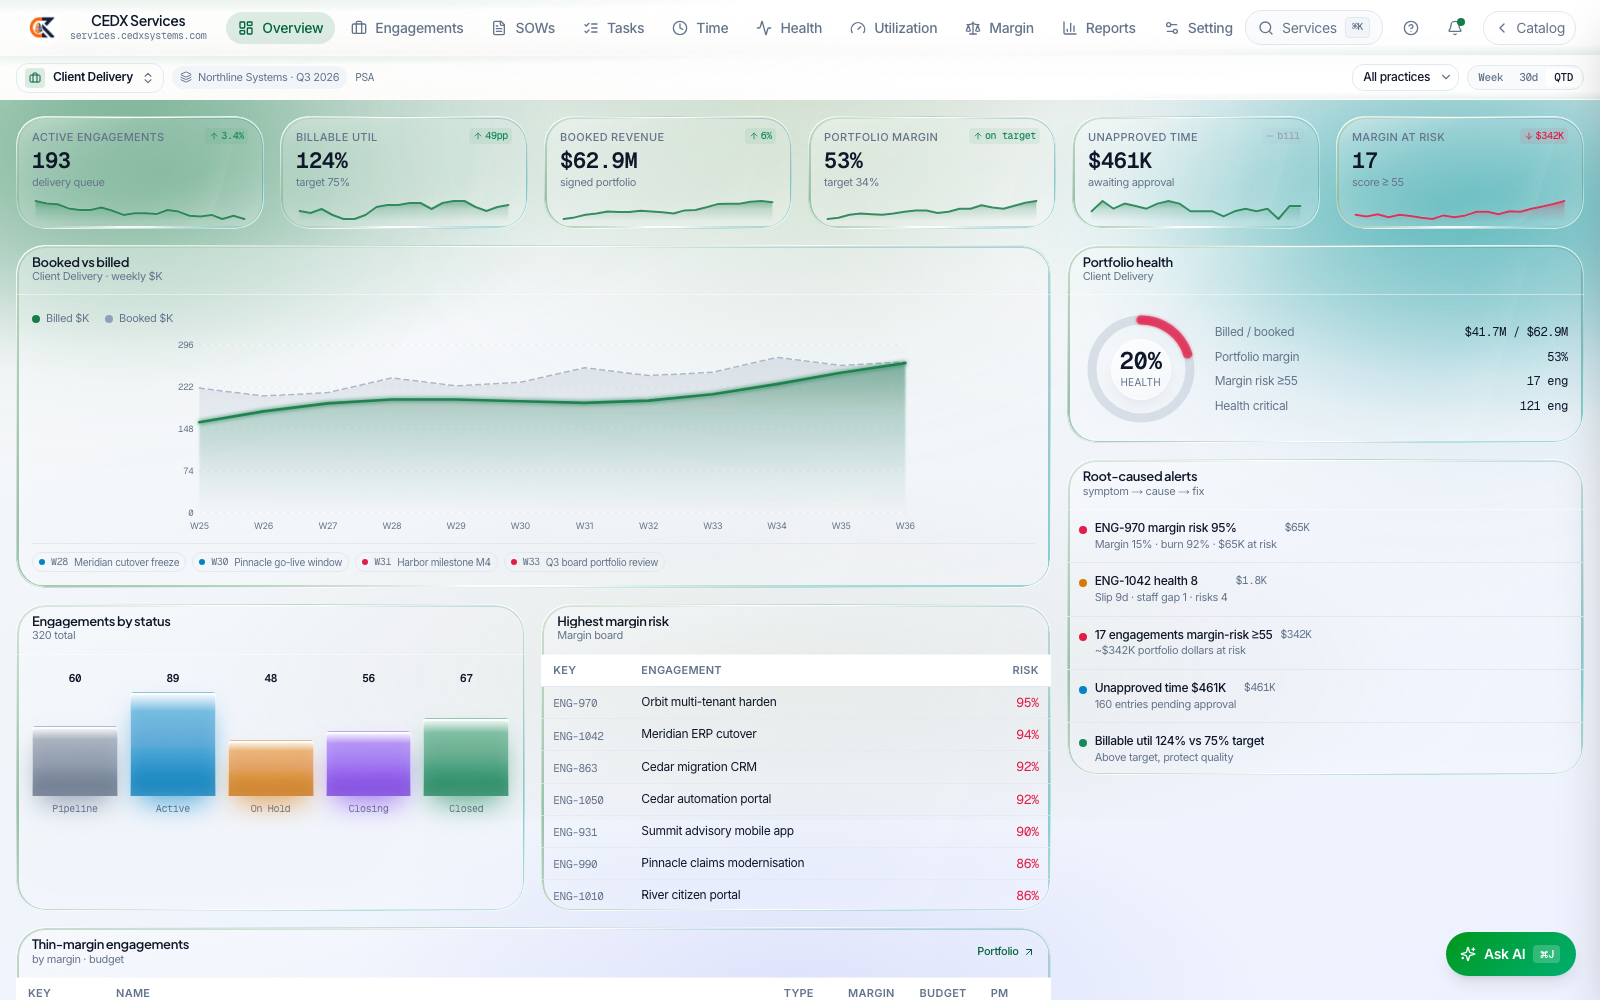
Task: Open the Margin At Risk 17 card
Action: (x=1460, y=173)
